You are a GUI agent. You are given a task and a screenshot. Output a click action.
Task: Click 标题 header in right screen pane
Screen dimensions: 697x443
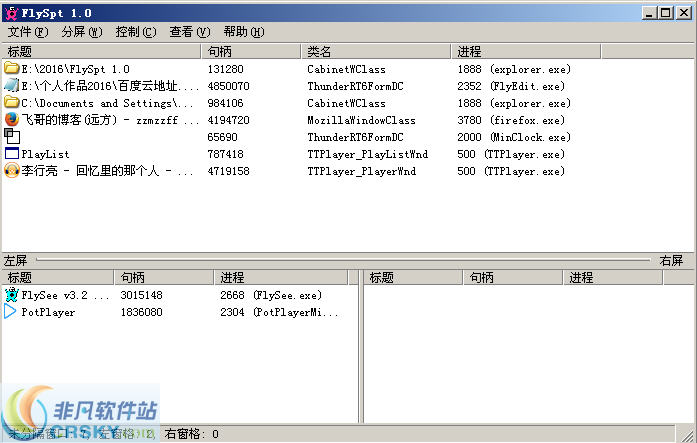[413, 278]
